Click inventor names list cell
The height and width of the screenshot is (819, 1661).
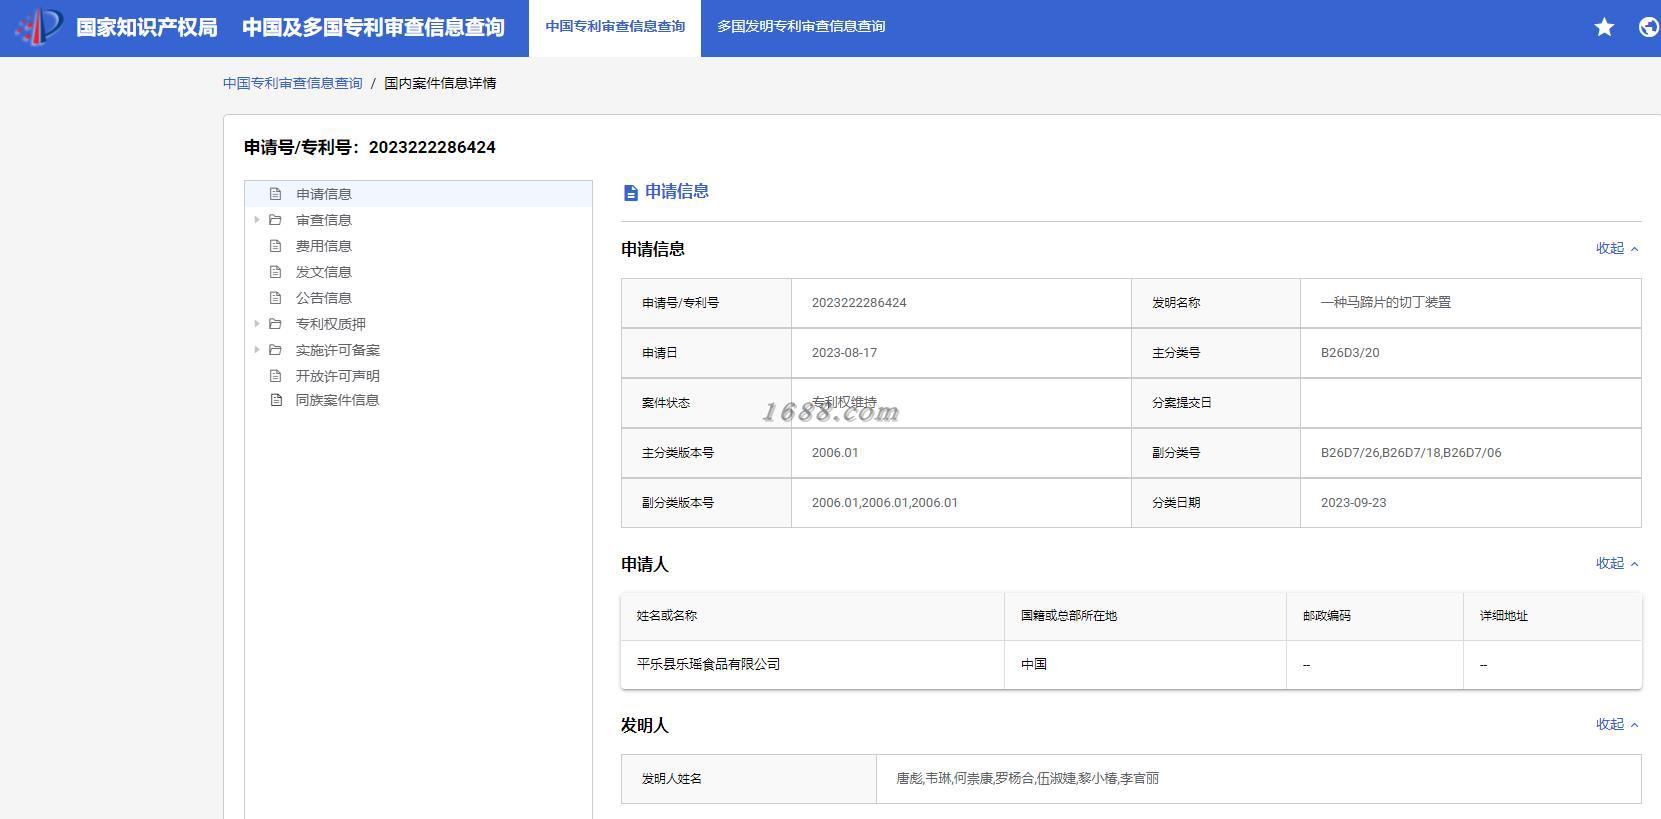tap(1259, 779)
